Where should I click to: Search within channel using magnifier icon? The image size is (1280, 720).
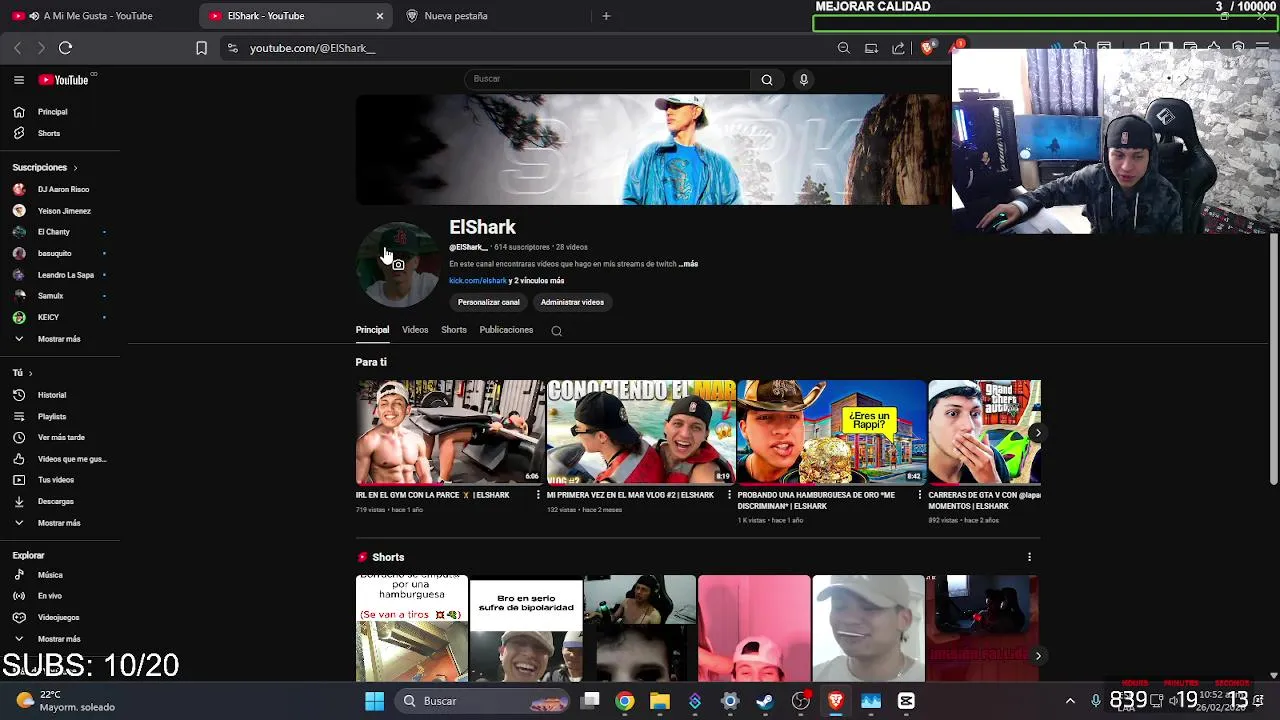pos(557,331)
